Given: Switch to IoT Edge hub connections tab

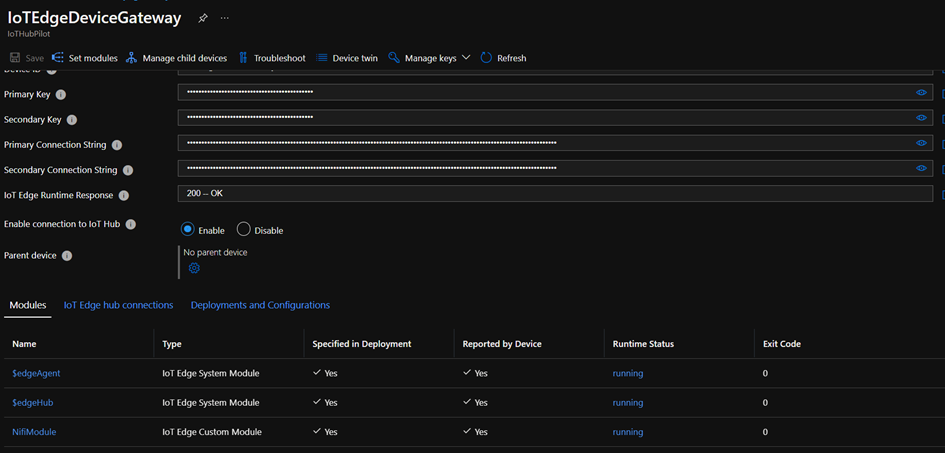Looking at the screenshot, I should [118, 305].
